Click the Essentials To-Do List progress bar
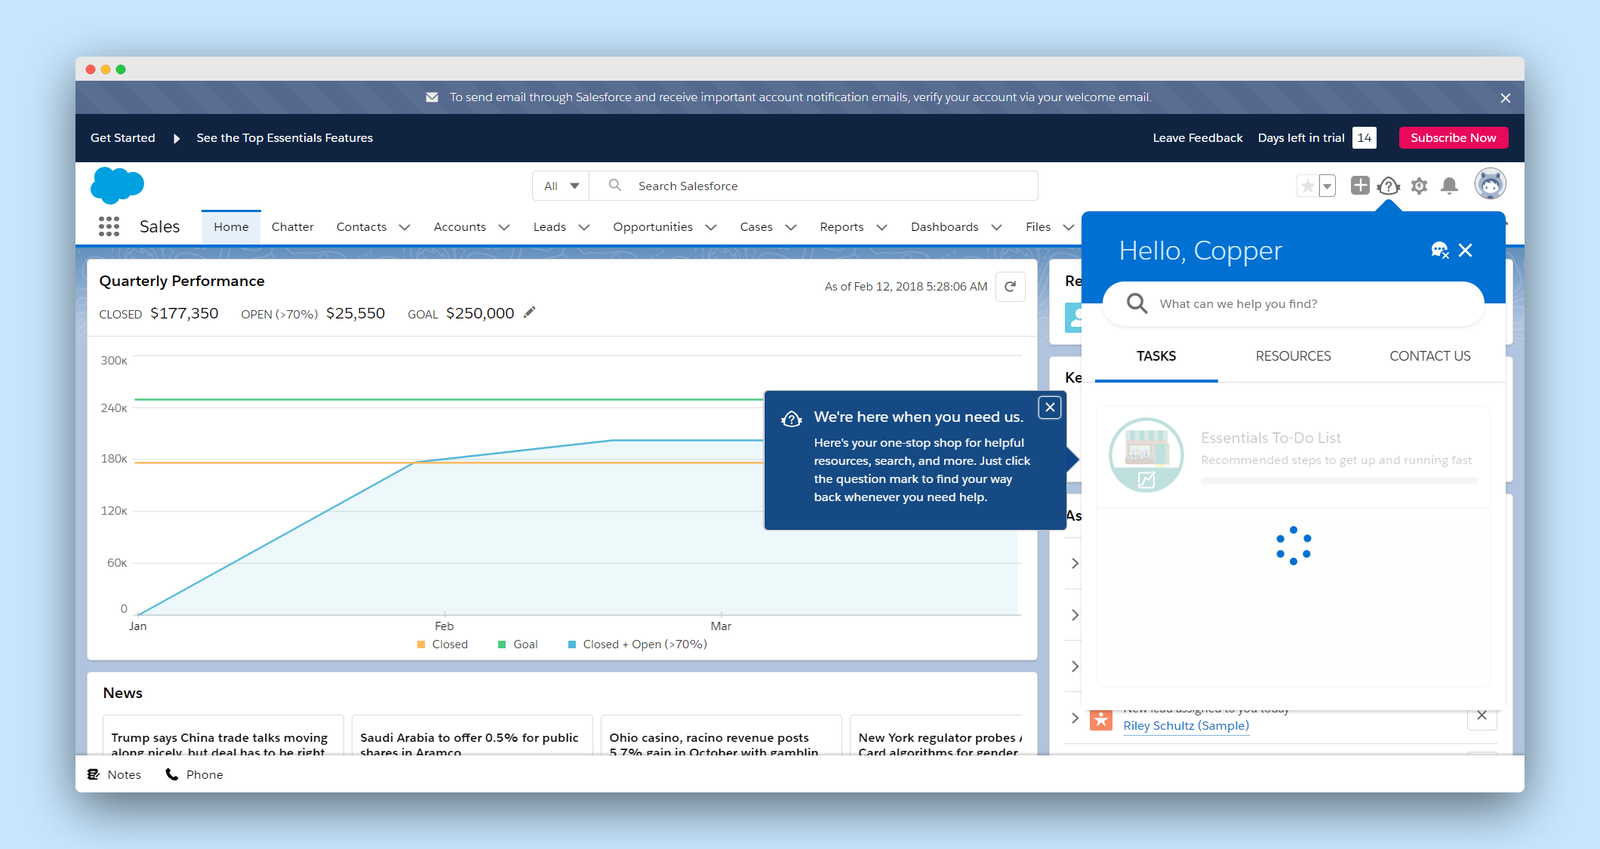This screenshot has height=849, width=1600. point(1339,481)
